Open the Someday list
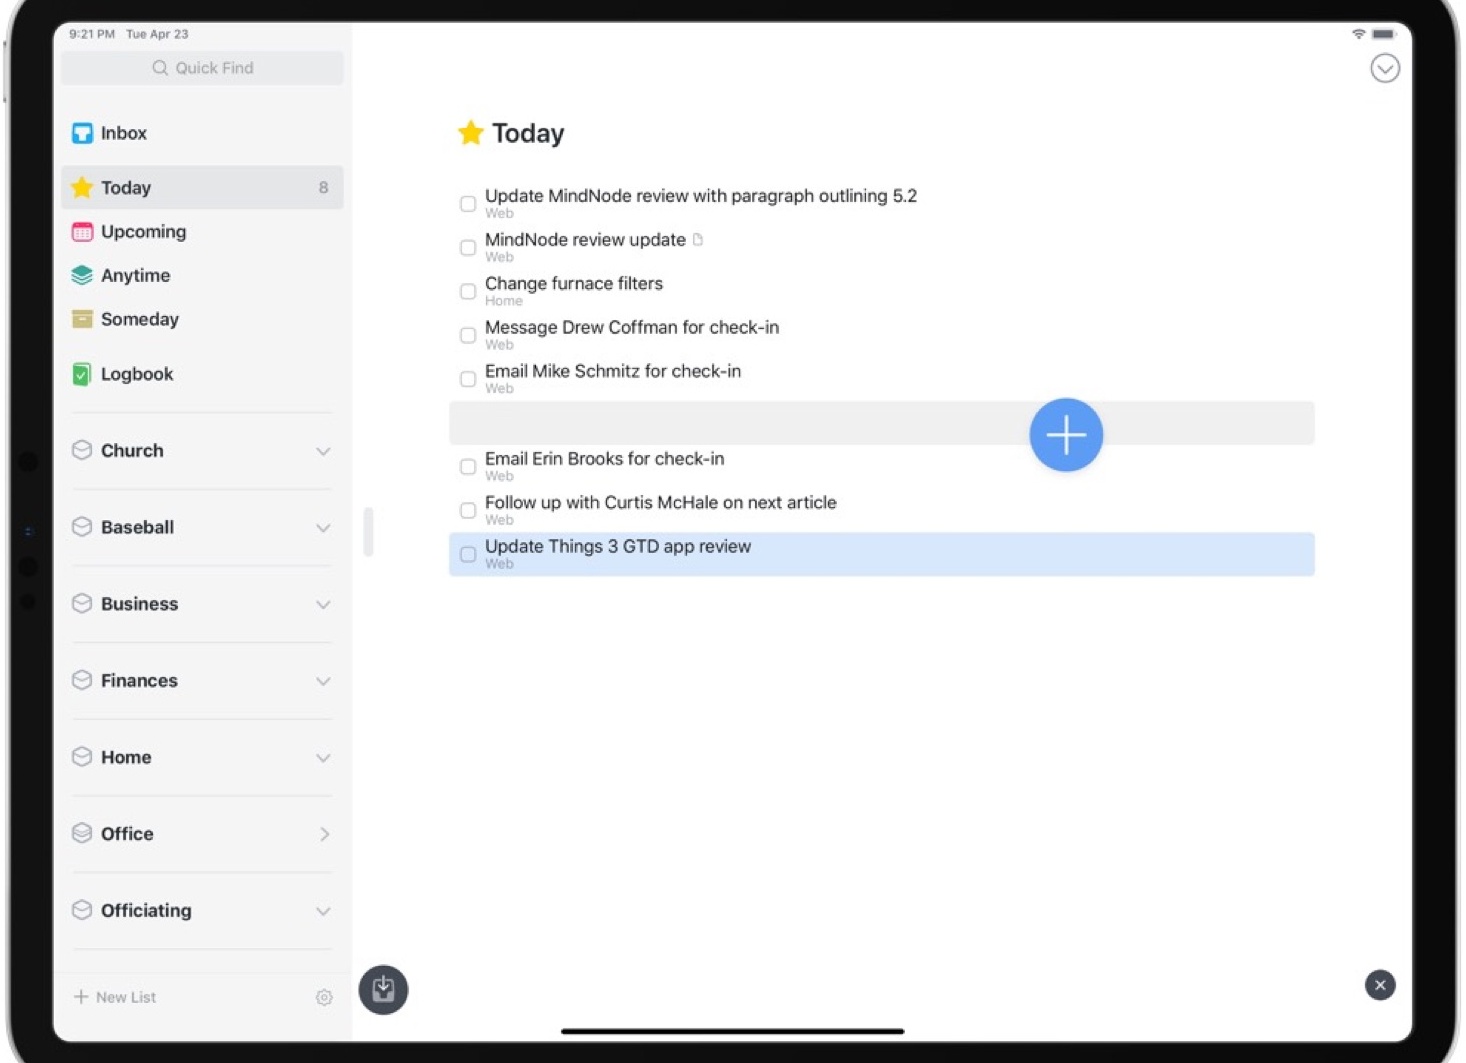 (139, 319)
